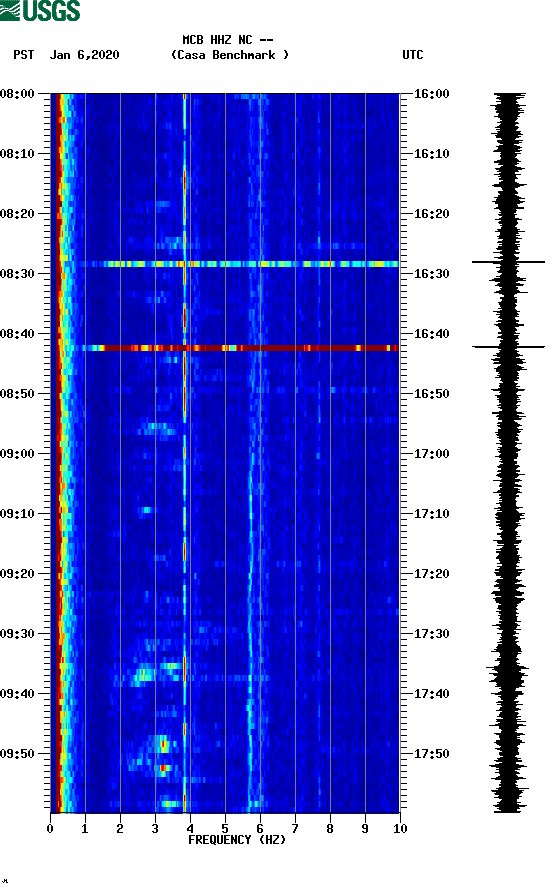Click the 09:10 PST time label
Screen dimensions: 552x892
17,514
